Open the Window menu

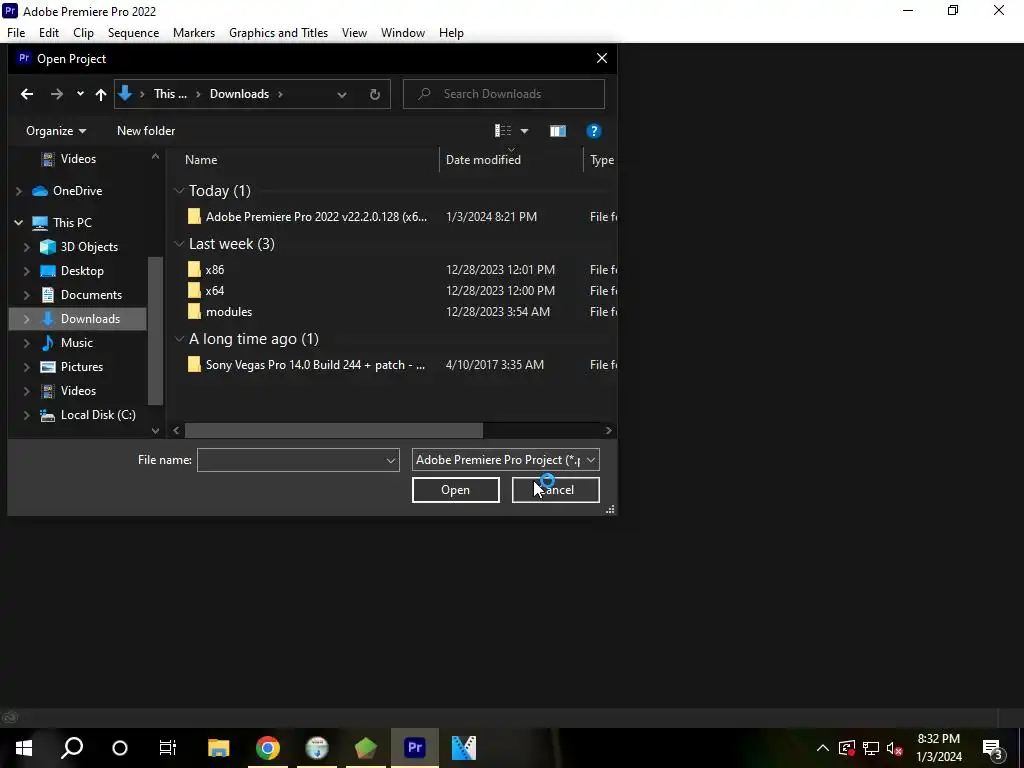(x=403, y=33)
